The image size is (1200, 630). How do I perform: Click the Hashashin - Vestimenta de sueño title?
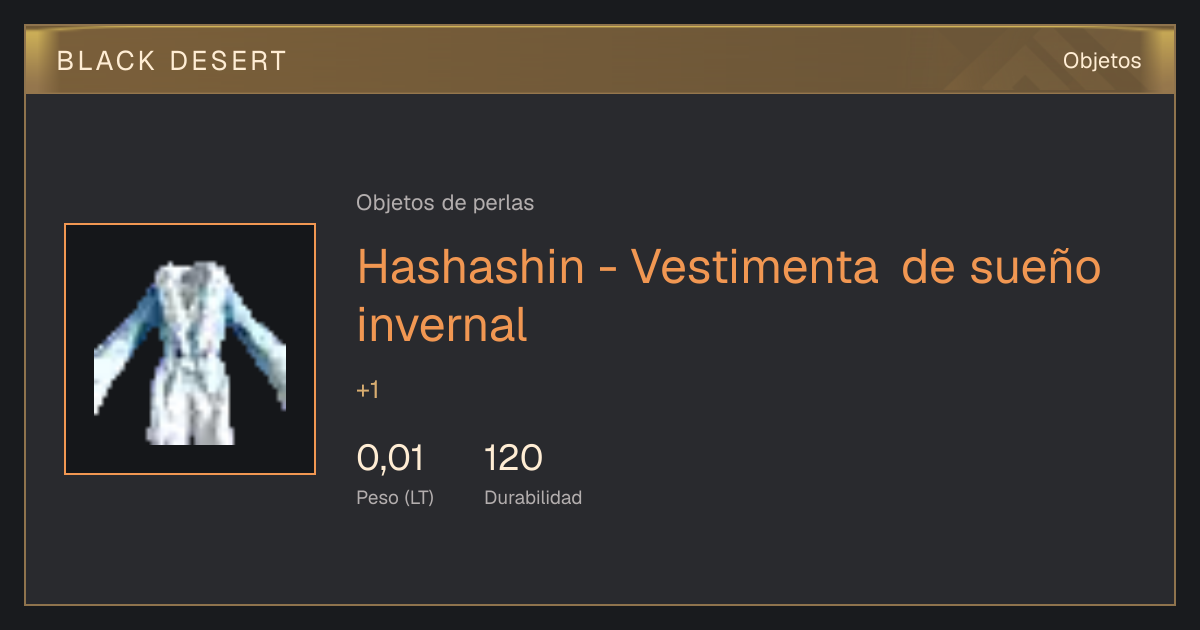[729, 267]
